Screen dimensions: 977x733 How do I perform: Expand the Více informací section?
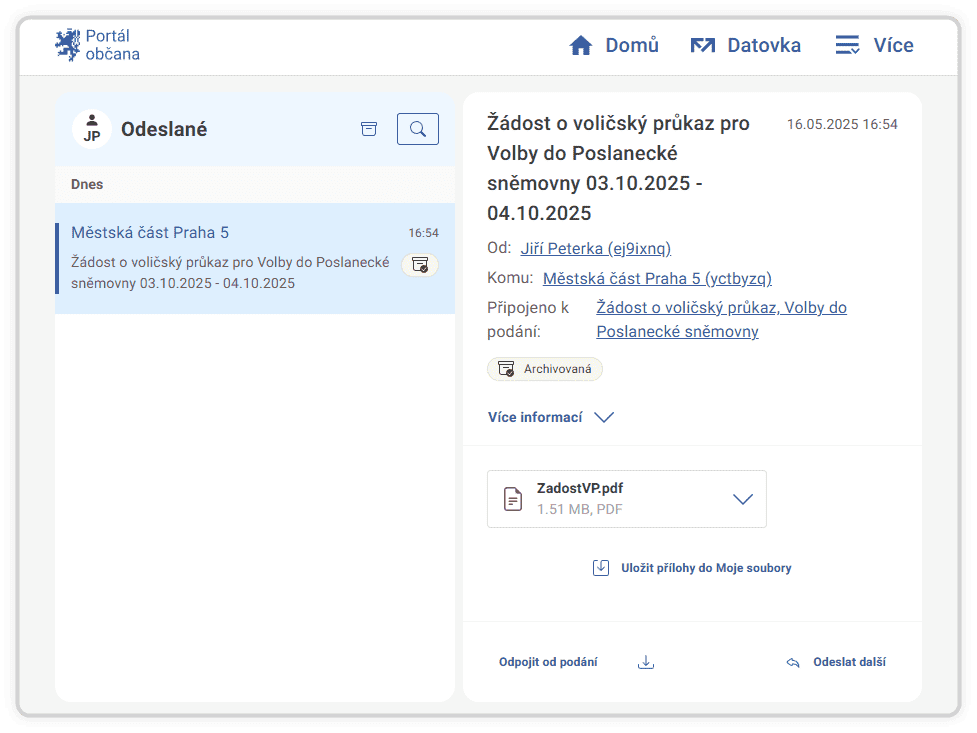pos(550,417)
